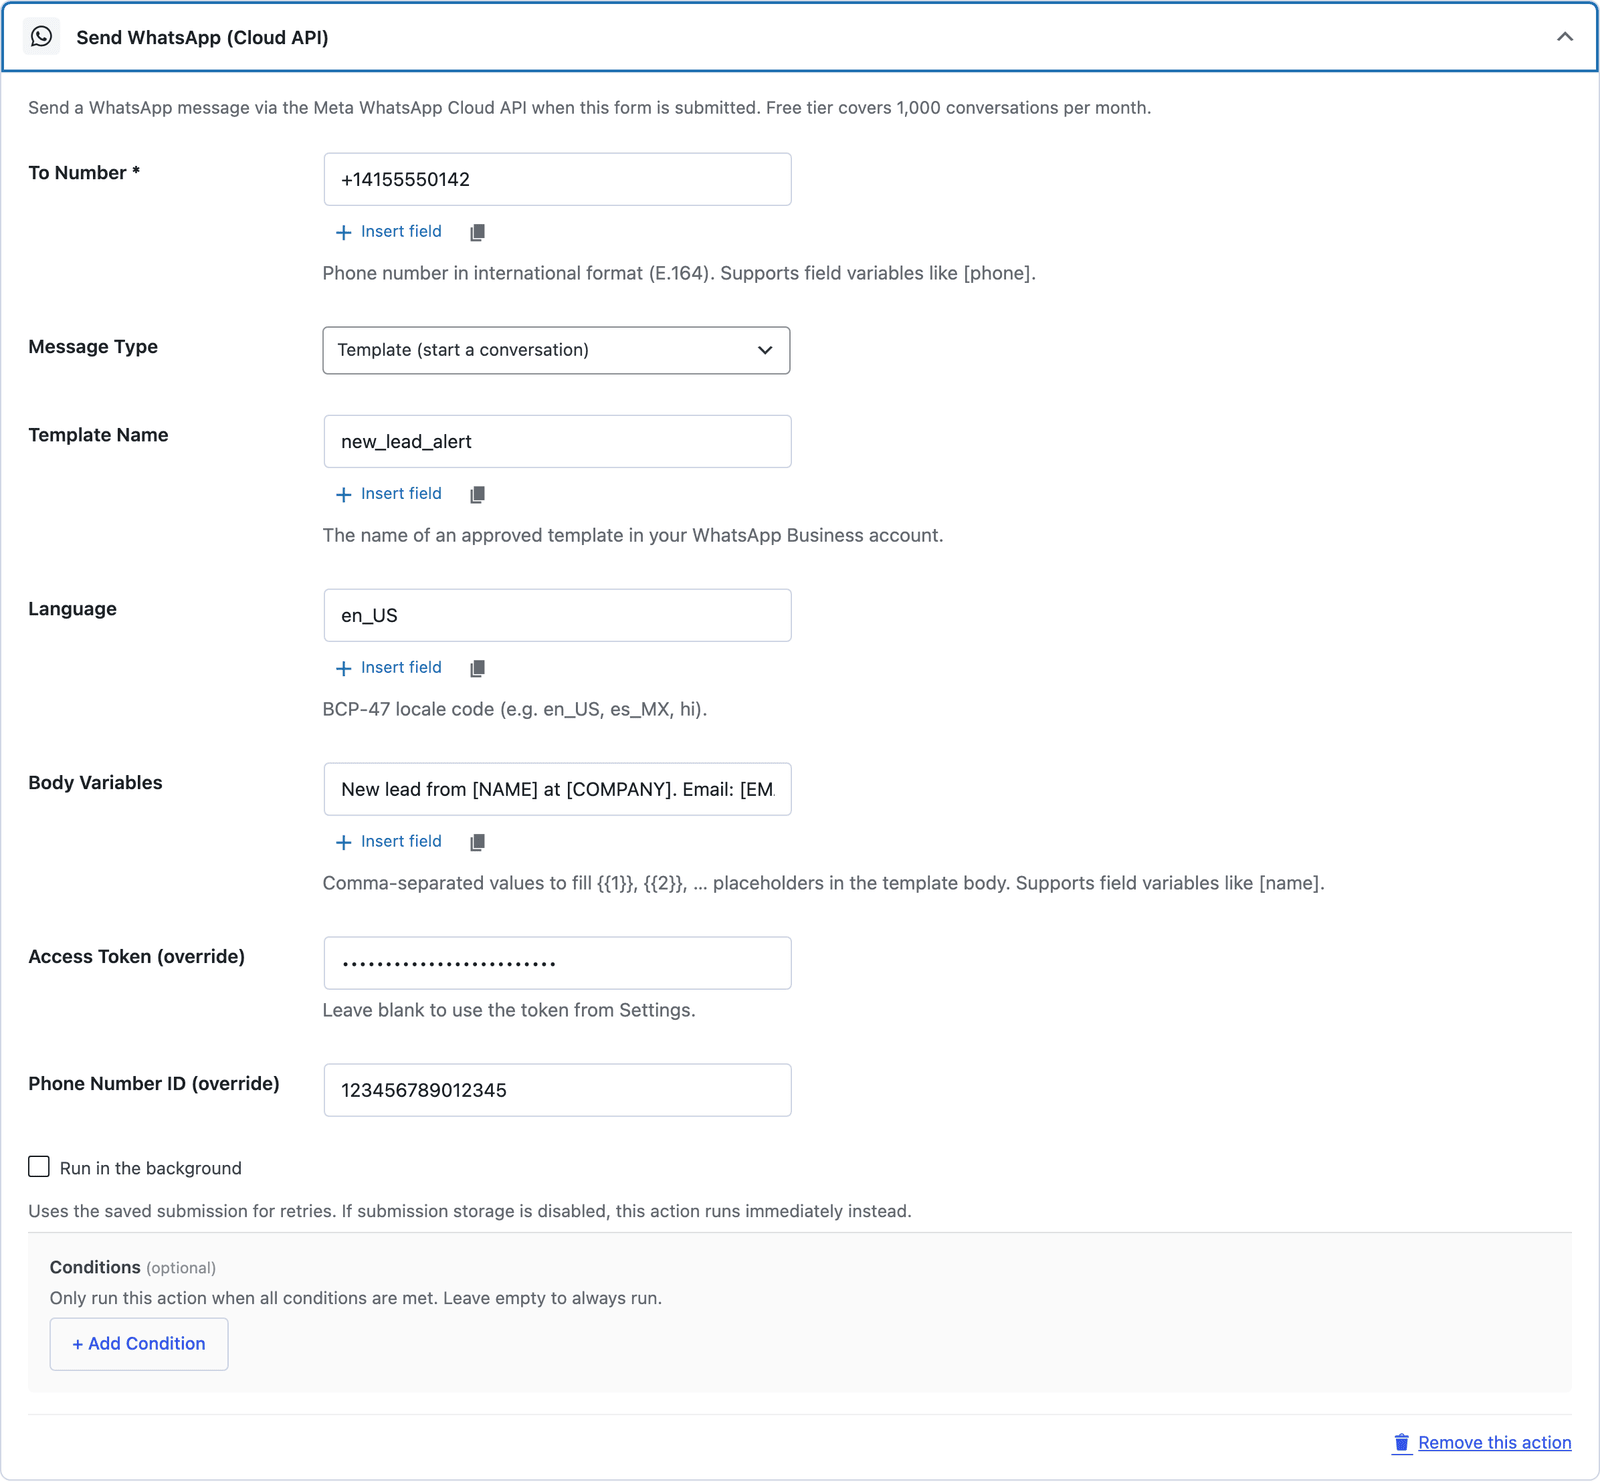Image resolution: width=1600 pixels, height=1482 pixels.
Task: Click the Template Name input field
Action: pos(557,441)
